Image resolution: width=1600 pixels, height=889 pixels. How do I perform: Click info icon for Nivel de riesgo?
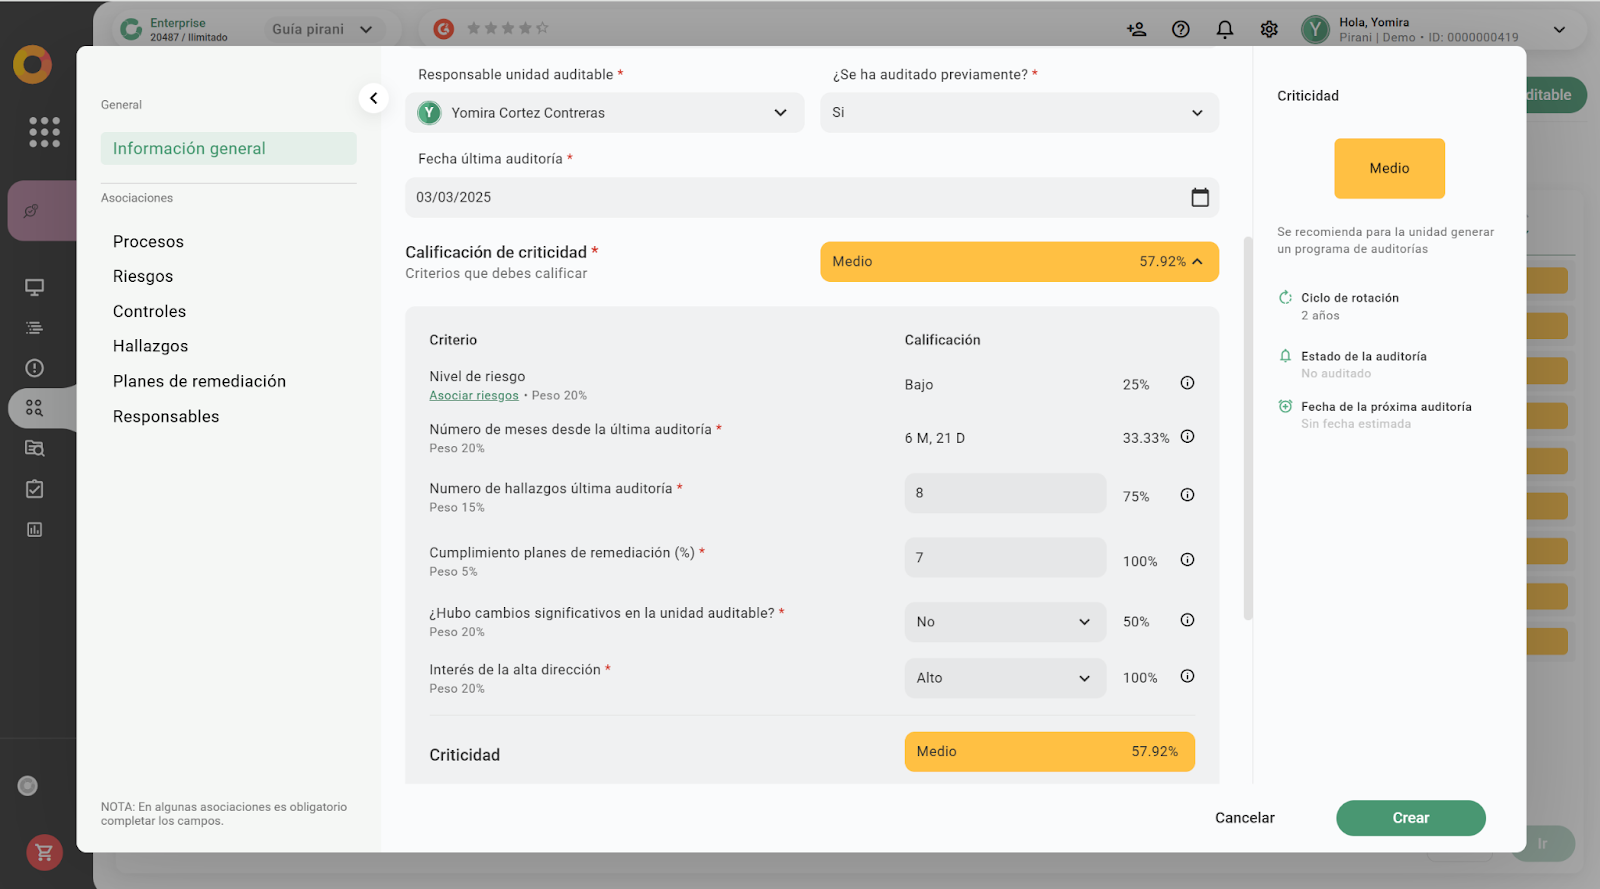point(1187,383)
